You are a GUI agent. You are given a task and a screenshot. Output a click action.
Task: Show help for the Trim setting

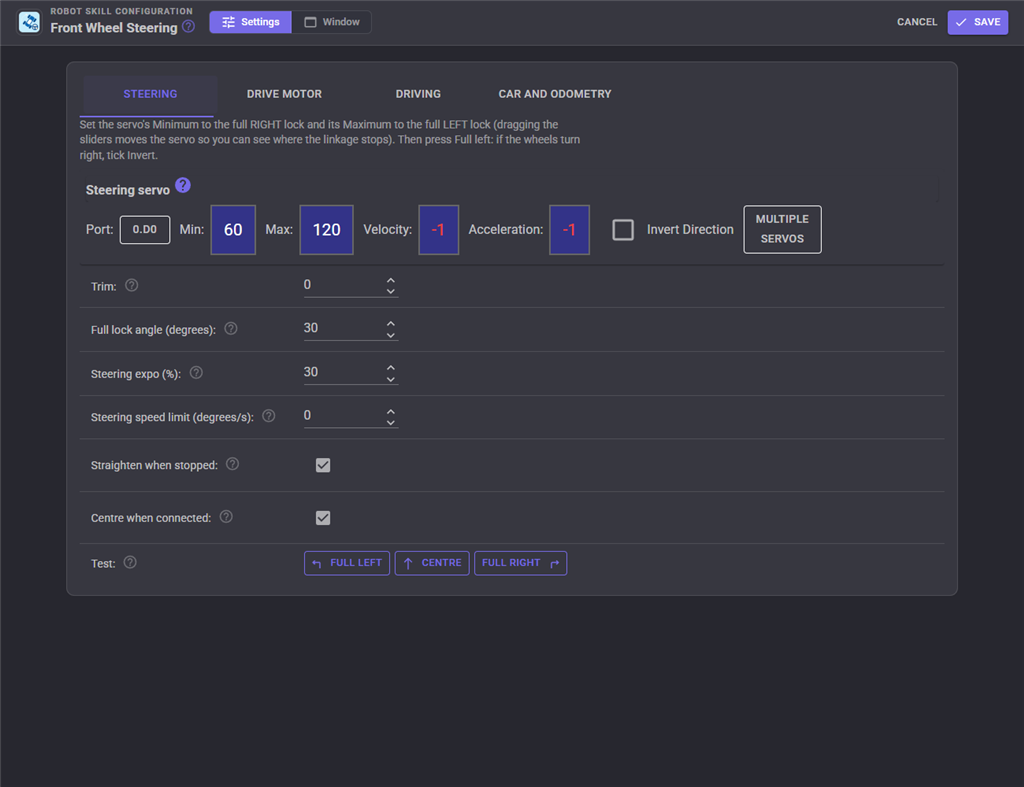[x=131, y=285]
